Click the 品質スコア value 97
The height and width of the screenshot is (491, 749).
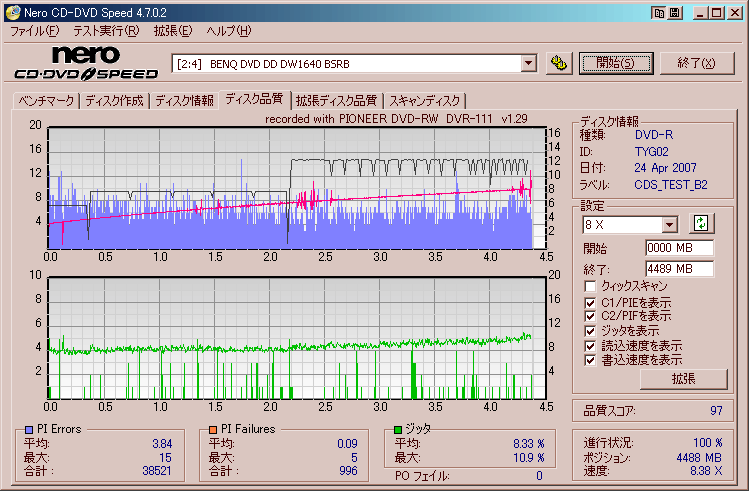click(716, 411)
